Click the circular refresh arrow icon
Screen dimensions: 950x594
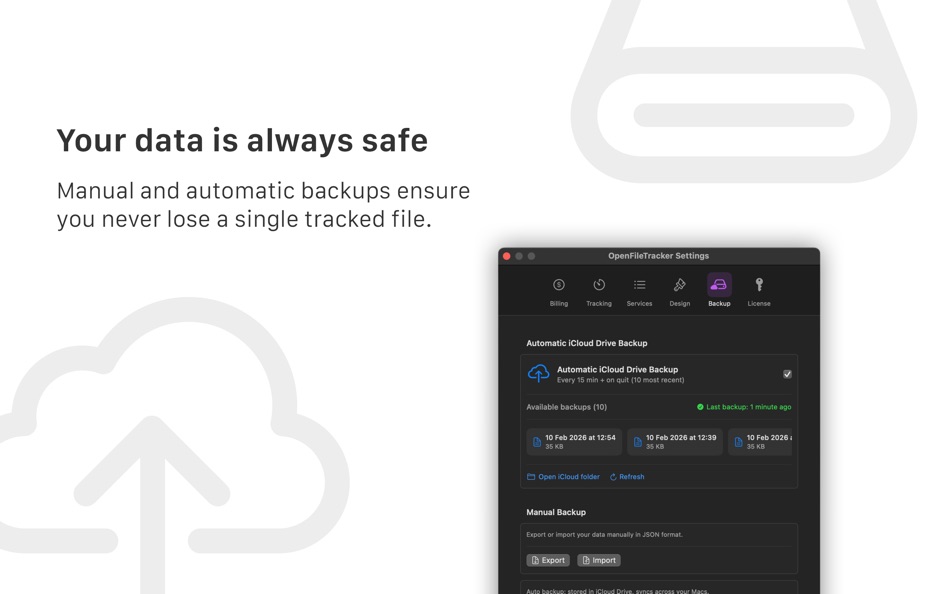pos(612,477)
